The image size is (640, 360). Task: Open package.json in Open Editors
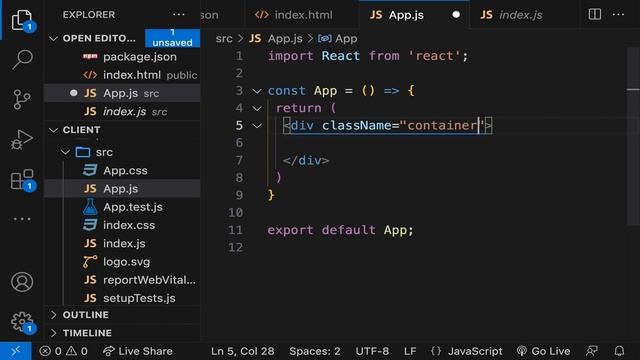pyautogui.click(x=122, y=57)
